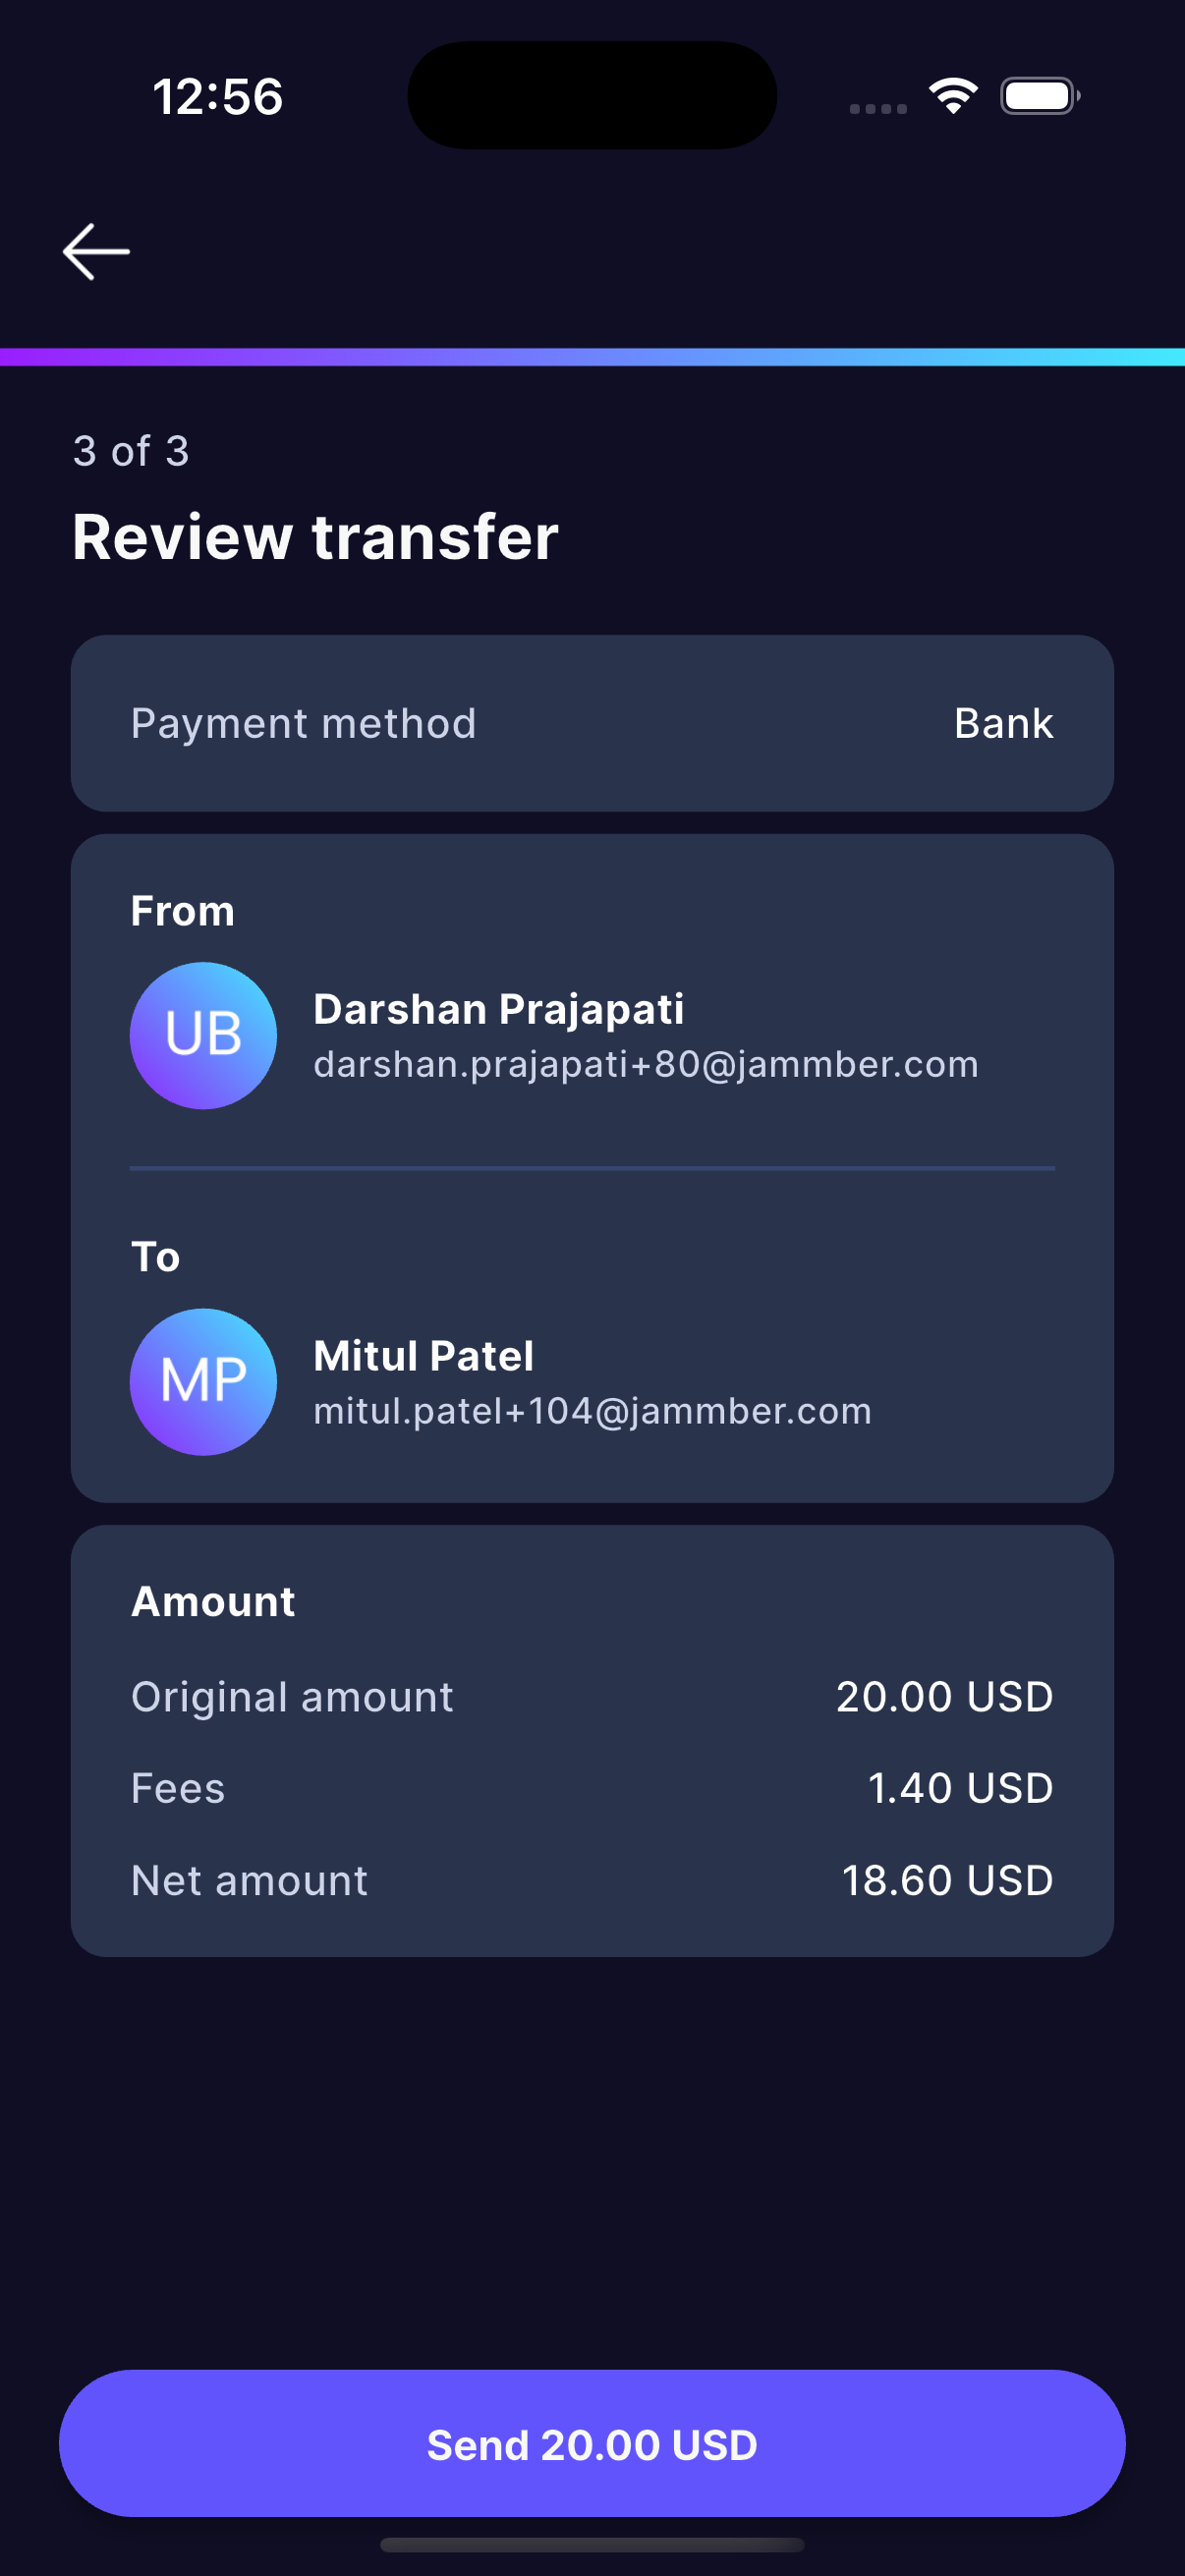Tap the Review transfer heading
The width and height of the screenshot is (1185, 2576).
pyautogui.click(x=315, y=537)
